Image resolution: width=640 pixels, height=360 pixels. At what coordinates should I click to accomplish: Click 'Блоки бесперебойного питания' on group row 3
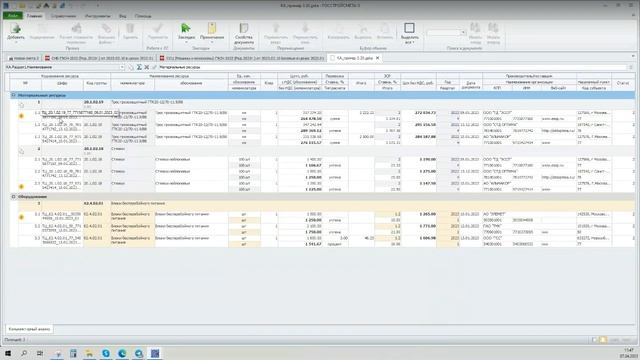pyautogui.click(x=138, y=203)
